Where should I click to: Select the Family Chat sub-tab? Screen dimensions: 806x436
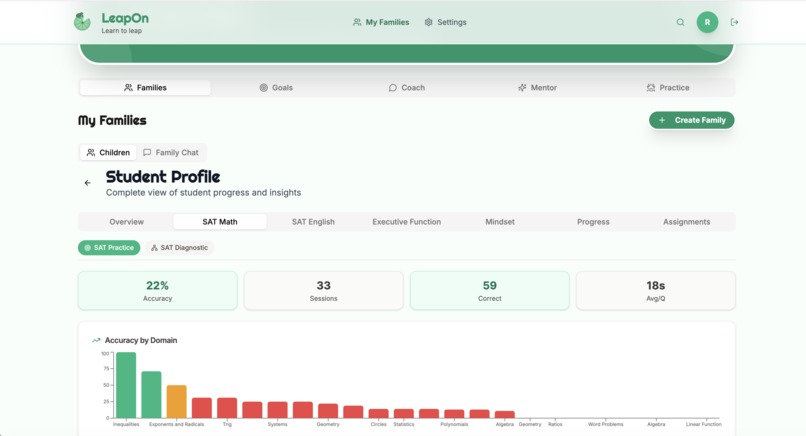pyautogui.click(x=171, y=152)
